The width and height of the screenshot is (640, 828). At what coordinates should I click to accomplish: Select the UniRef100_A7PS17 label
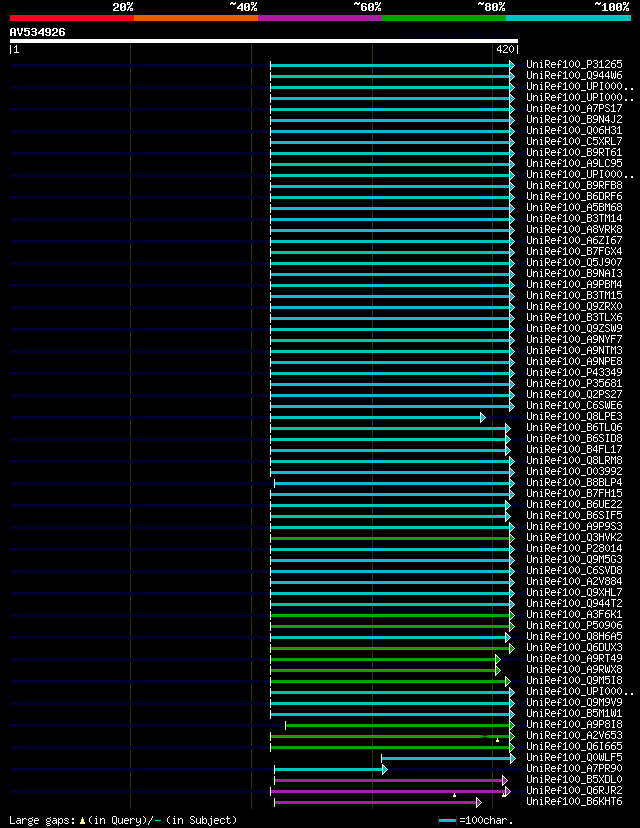coord(574,108)
